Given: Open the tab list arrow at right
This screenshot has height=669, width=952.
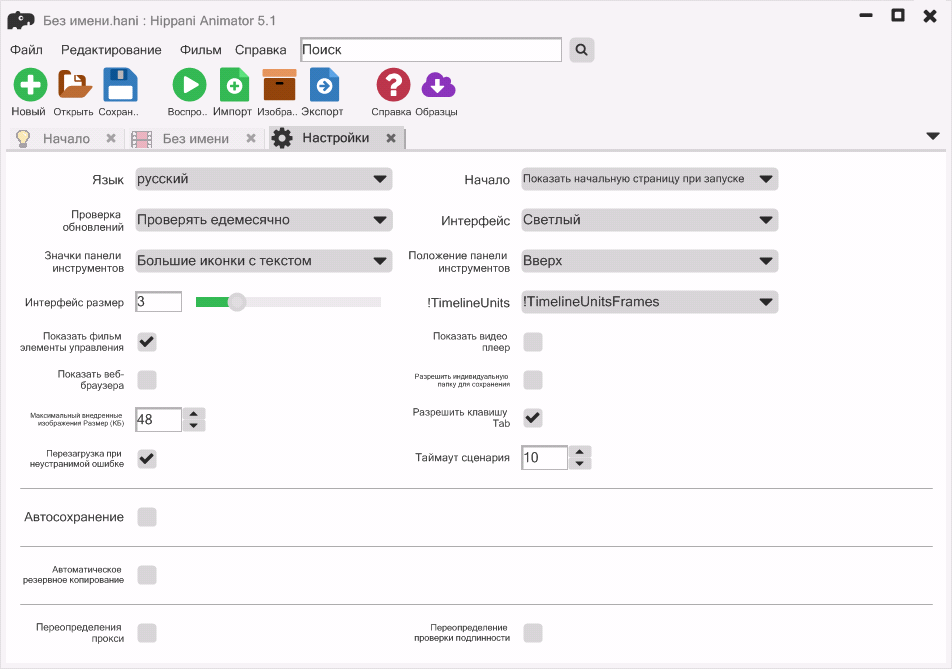Looking at the screenshot, I should (933, 136).
